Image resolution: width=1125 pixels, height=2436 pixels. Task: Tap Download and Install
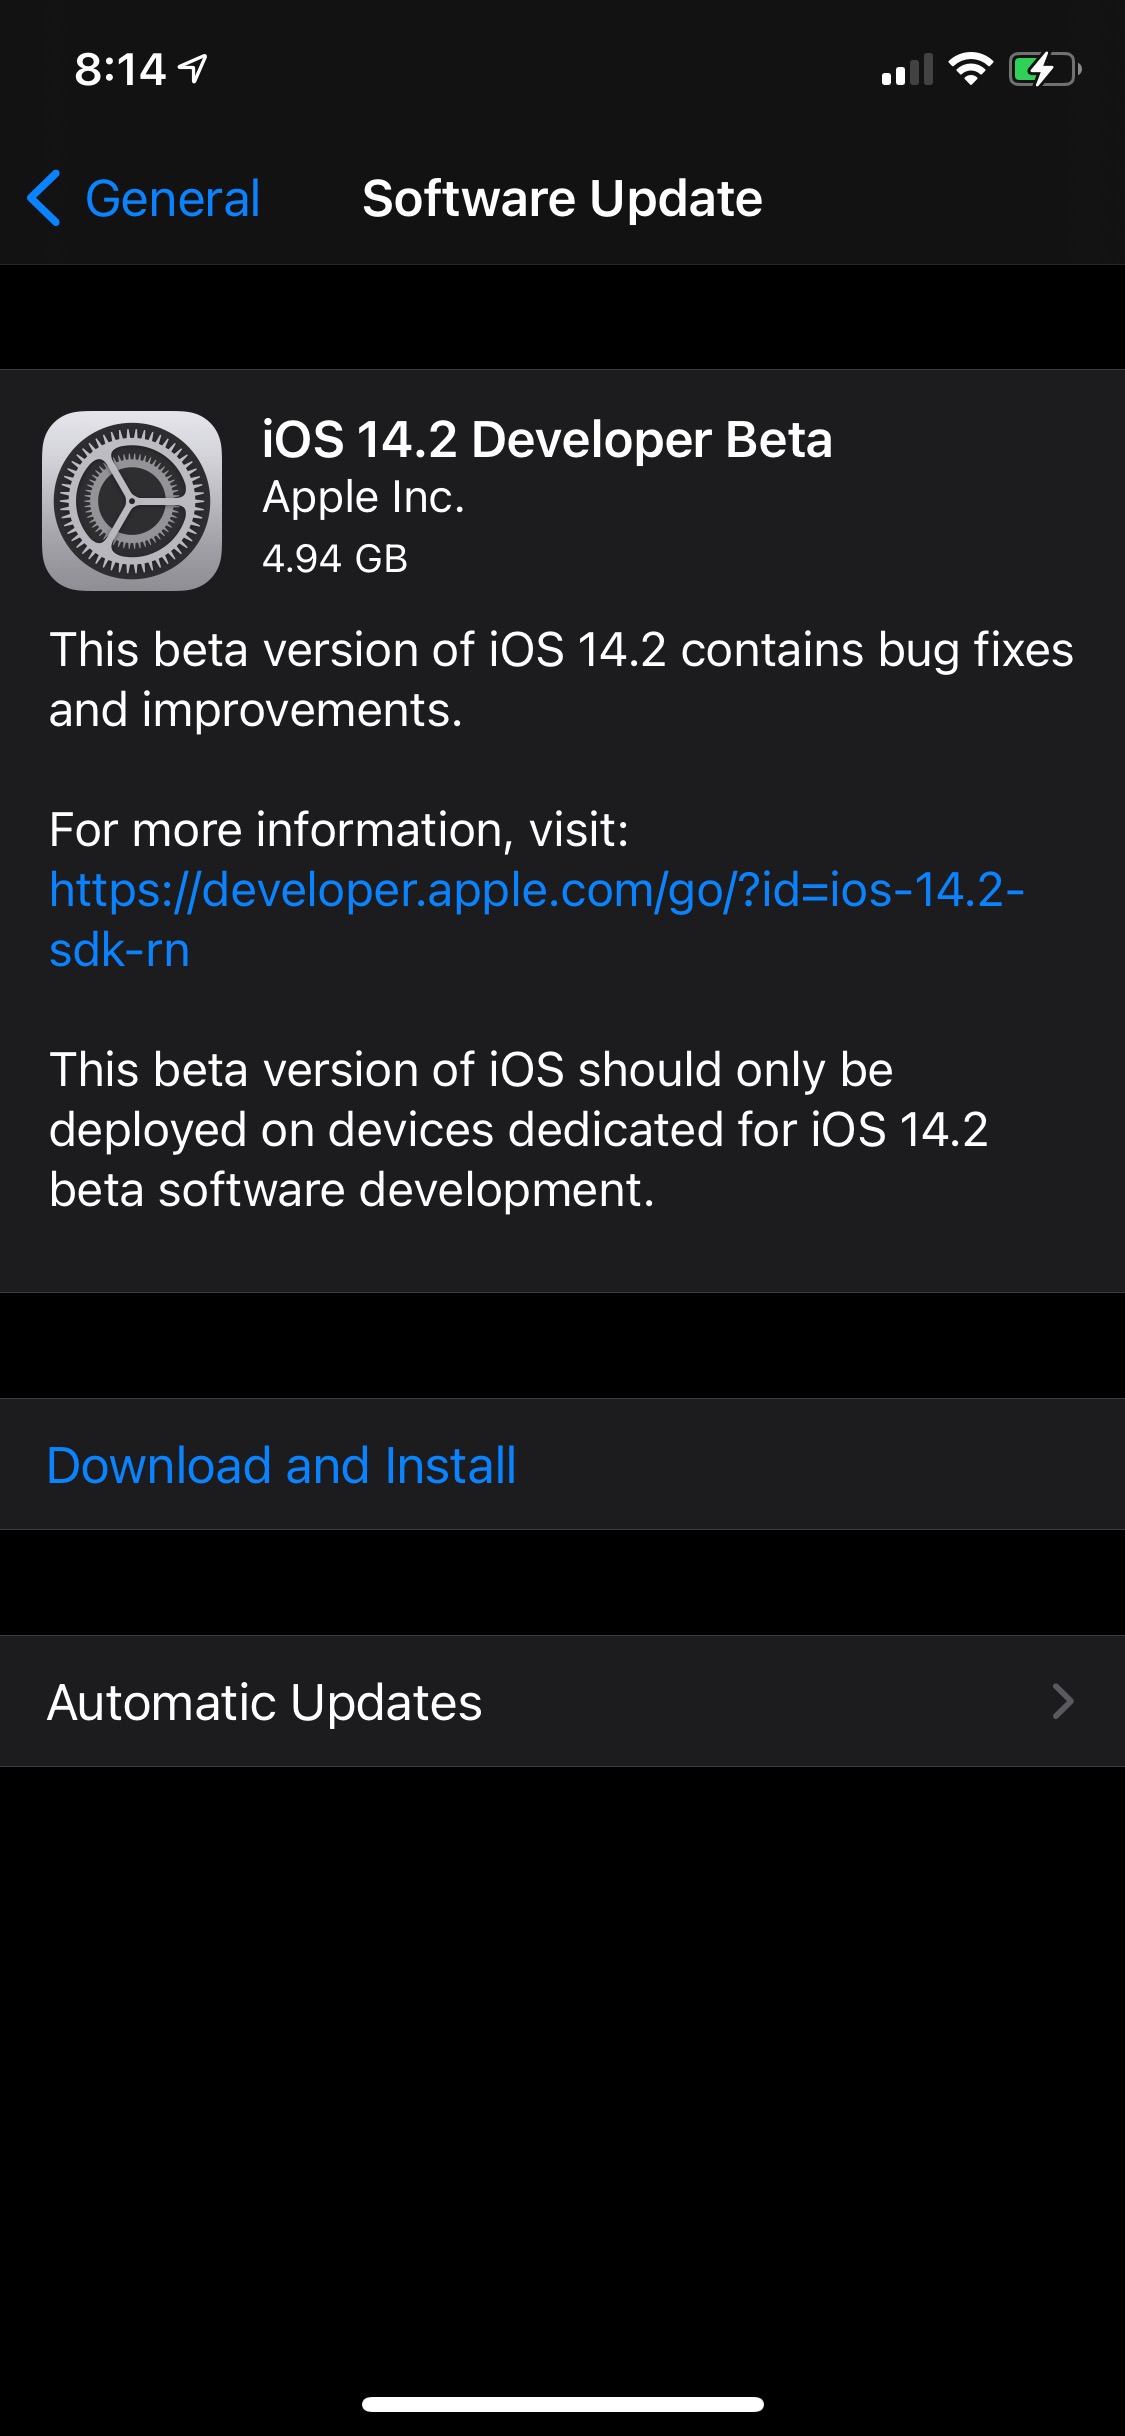282,1465
